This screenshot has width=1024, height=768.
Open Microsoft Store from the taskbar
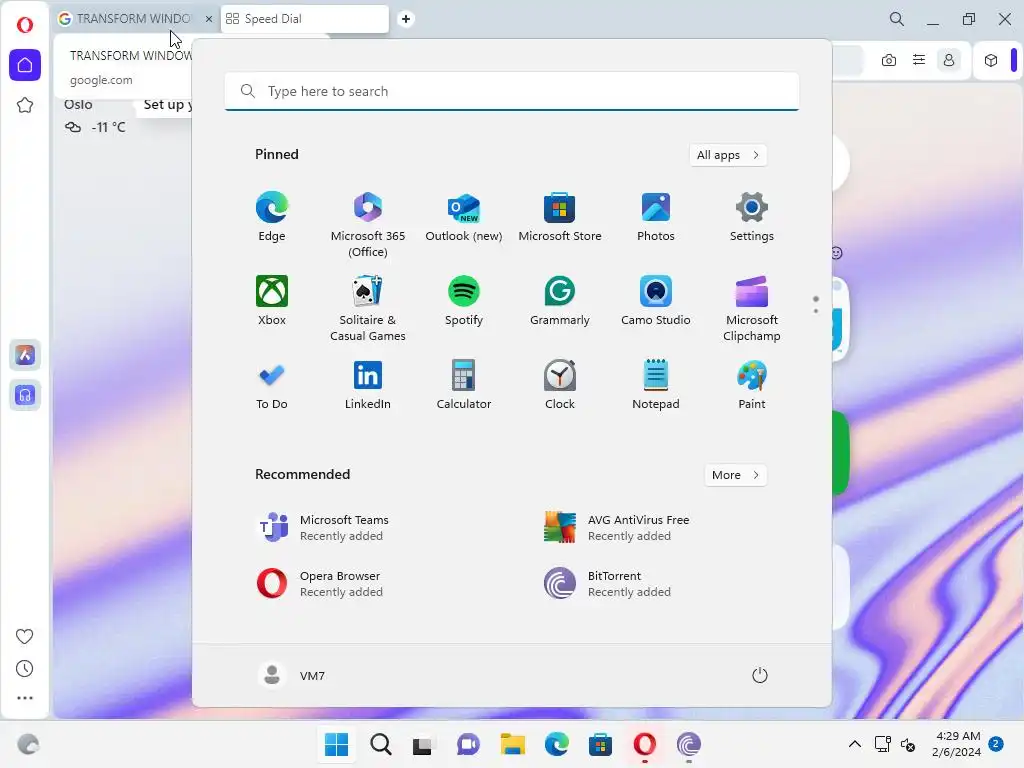pyautogui.click(x=600, y=744)
